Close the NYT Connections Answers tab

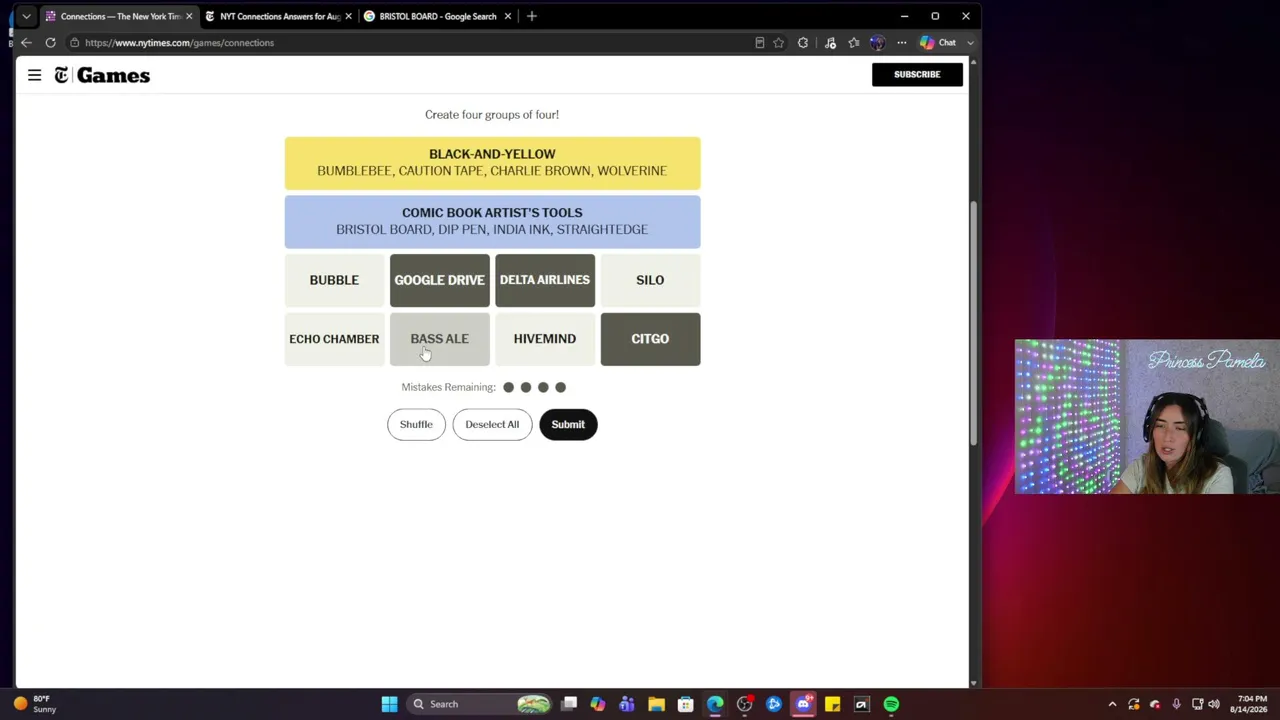click(348, 16)
